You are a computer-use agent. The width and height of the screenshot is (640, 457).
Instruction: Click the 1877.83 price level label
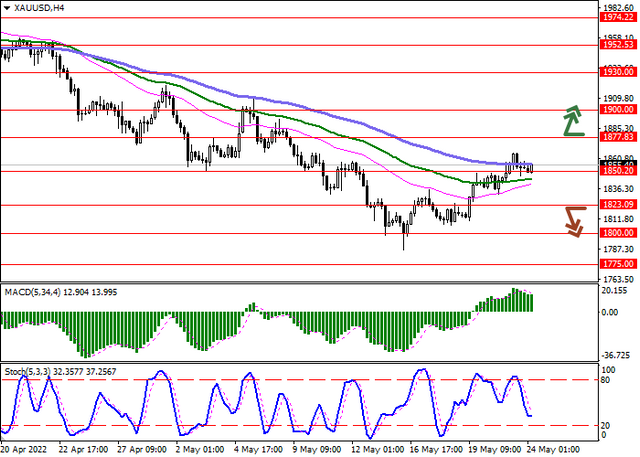619,137
